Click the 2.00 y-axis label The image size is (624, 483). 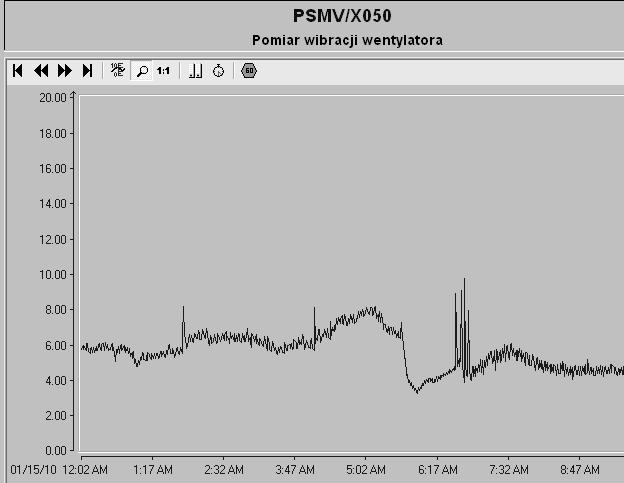click(x=56, y=415)
